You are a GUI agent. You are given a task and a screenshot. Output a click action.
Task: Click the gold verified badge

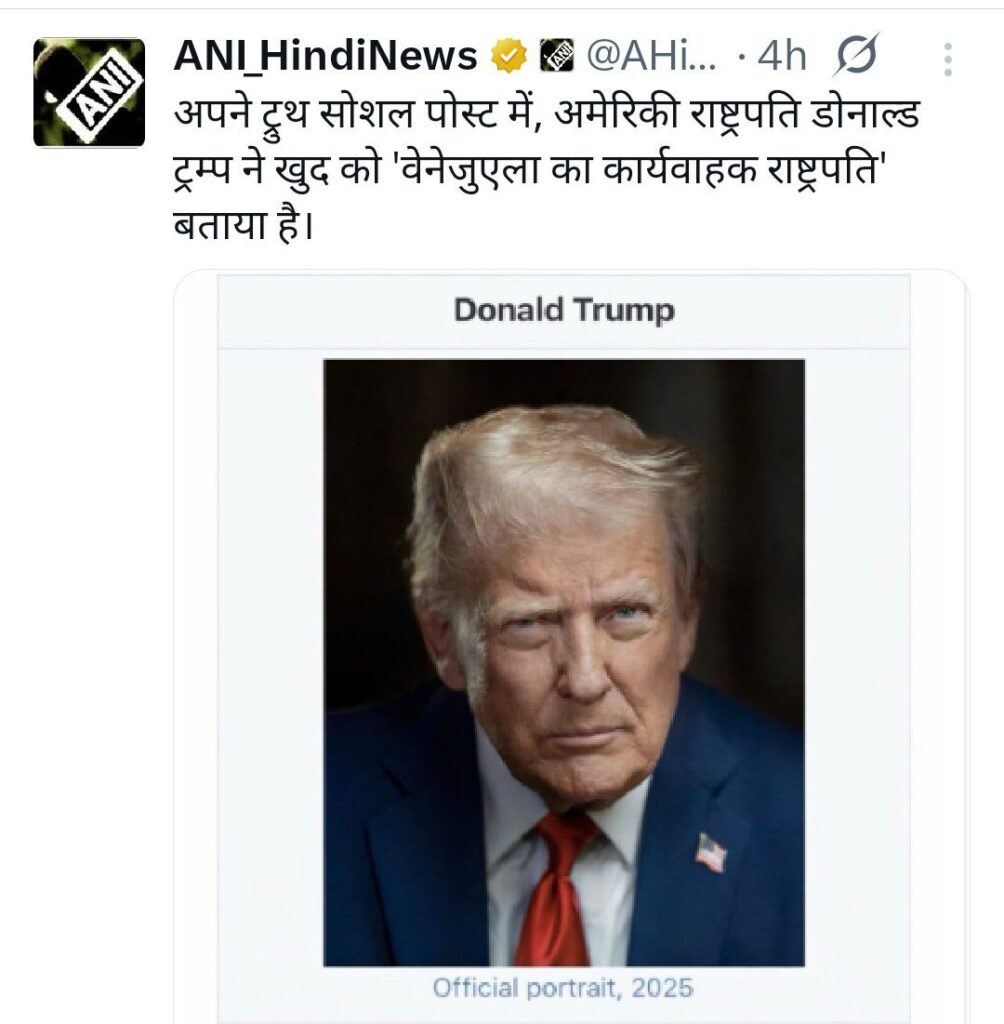509,56
